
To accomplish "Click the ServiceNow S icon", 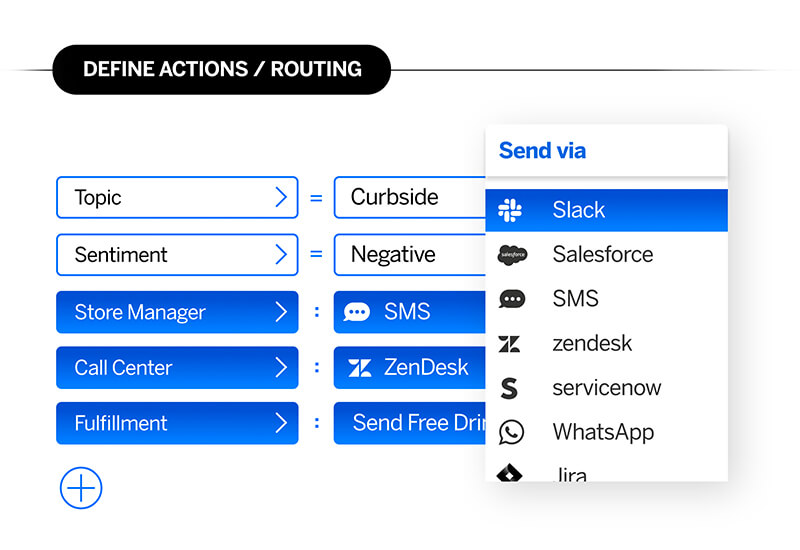I will [509, 388].
